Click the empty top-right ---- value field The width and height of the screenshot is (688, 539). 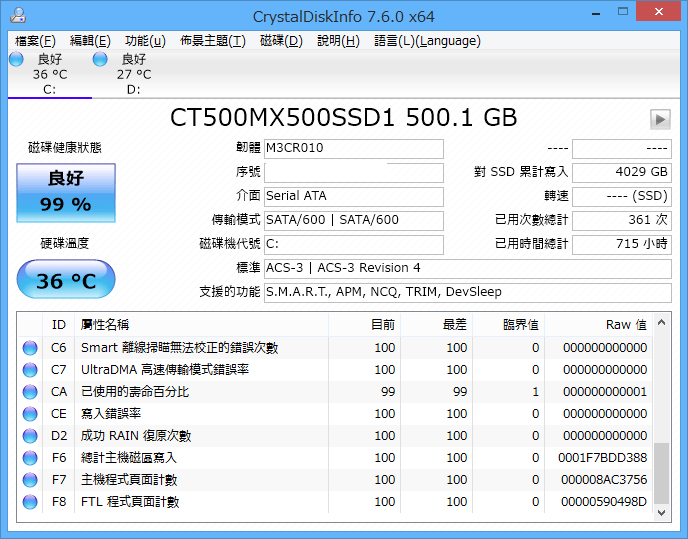click(622, 149)
